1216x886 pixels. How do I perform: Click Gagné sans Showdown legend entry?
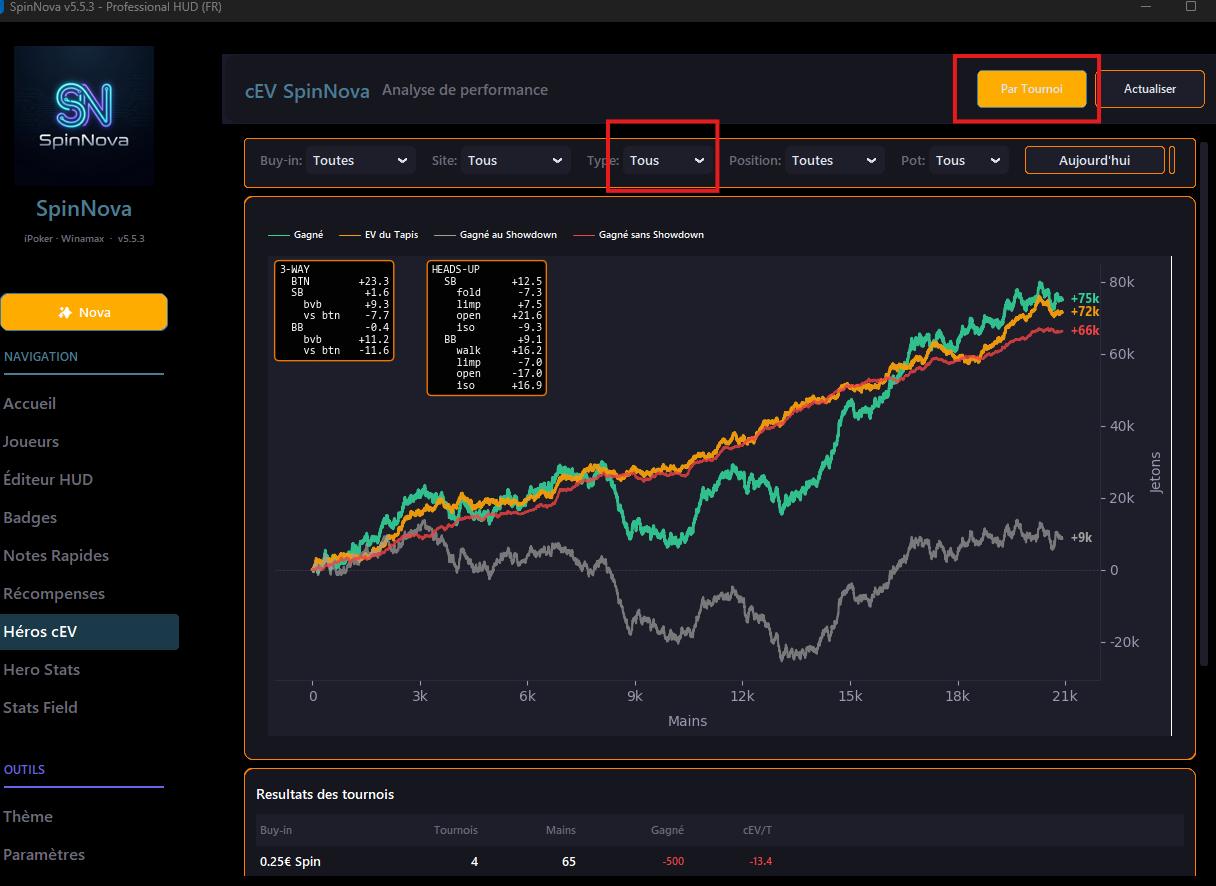point(638,235)
